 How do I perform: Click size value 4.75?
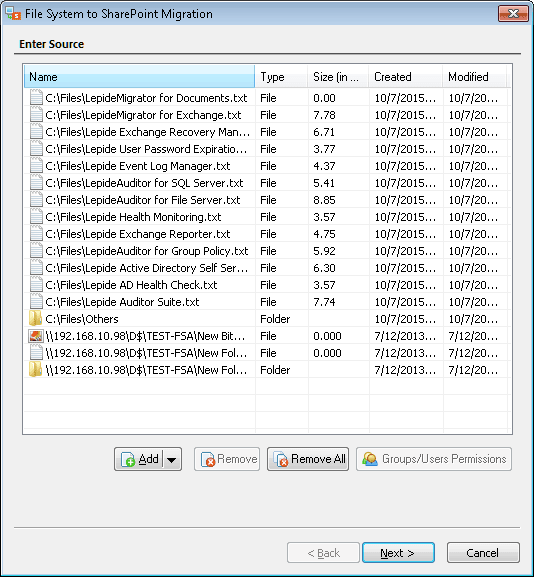(x=324, y=234)
